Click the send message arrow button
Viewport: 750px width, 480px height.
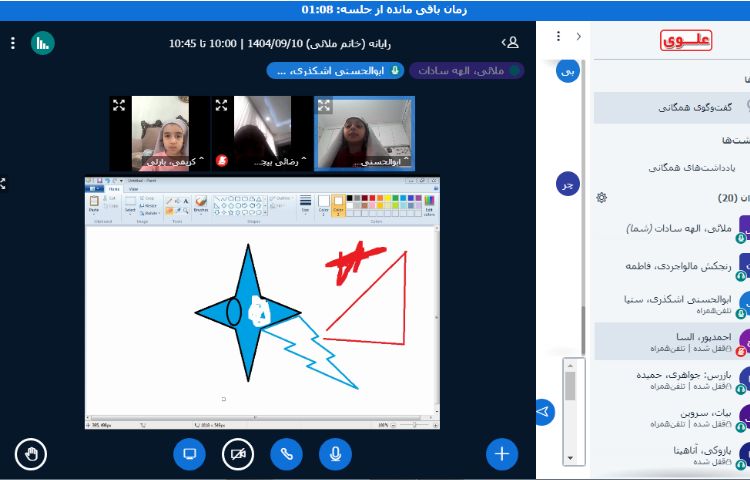(x=544, y=411)
